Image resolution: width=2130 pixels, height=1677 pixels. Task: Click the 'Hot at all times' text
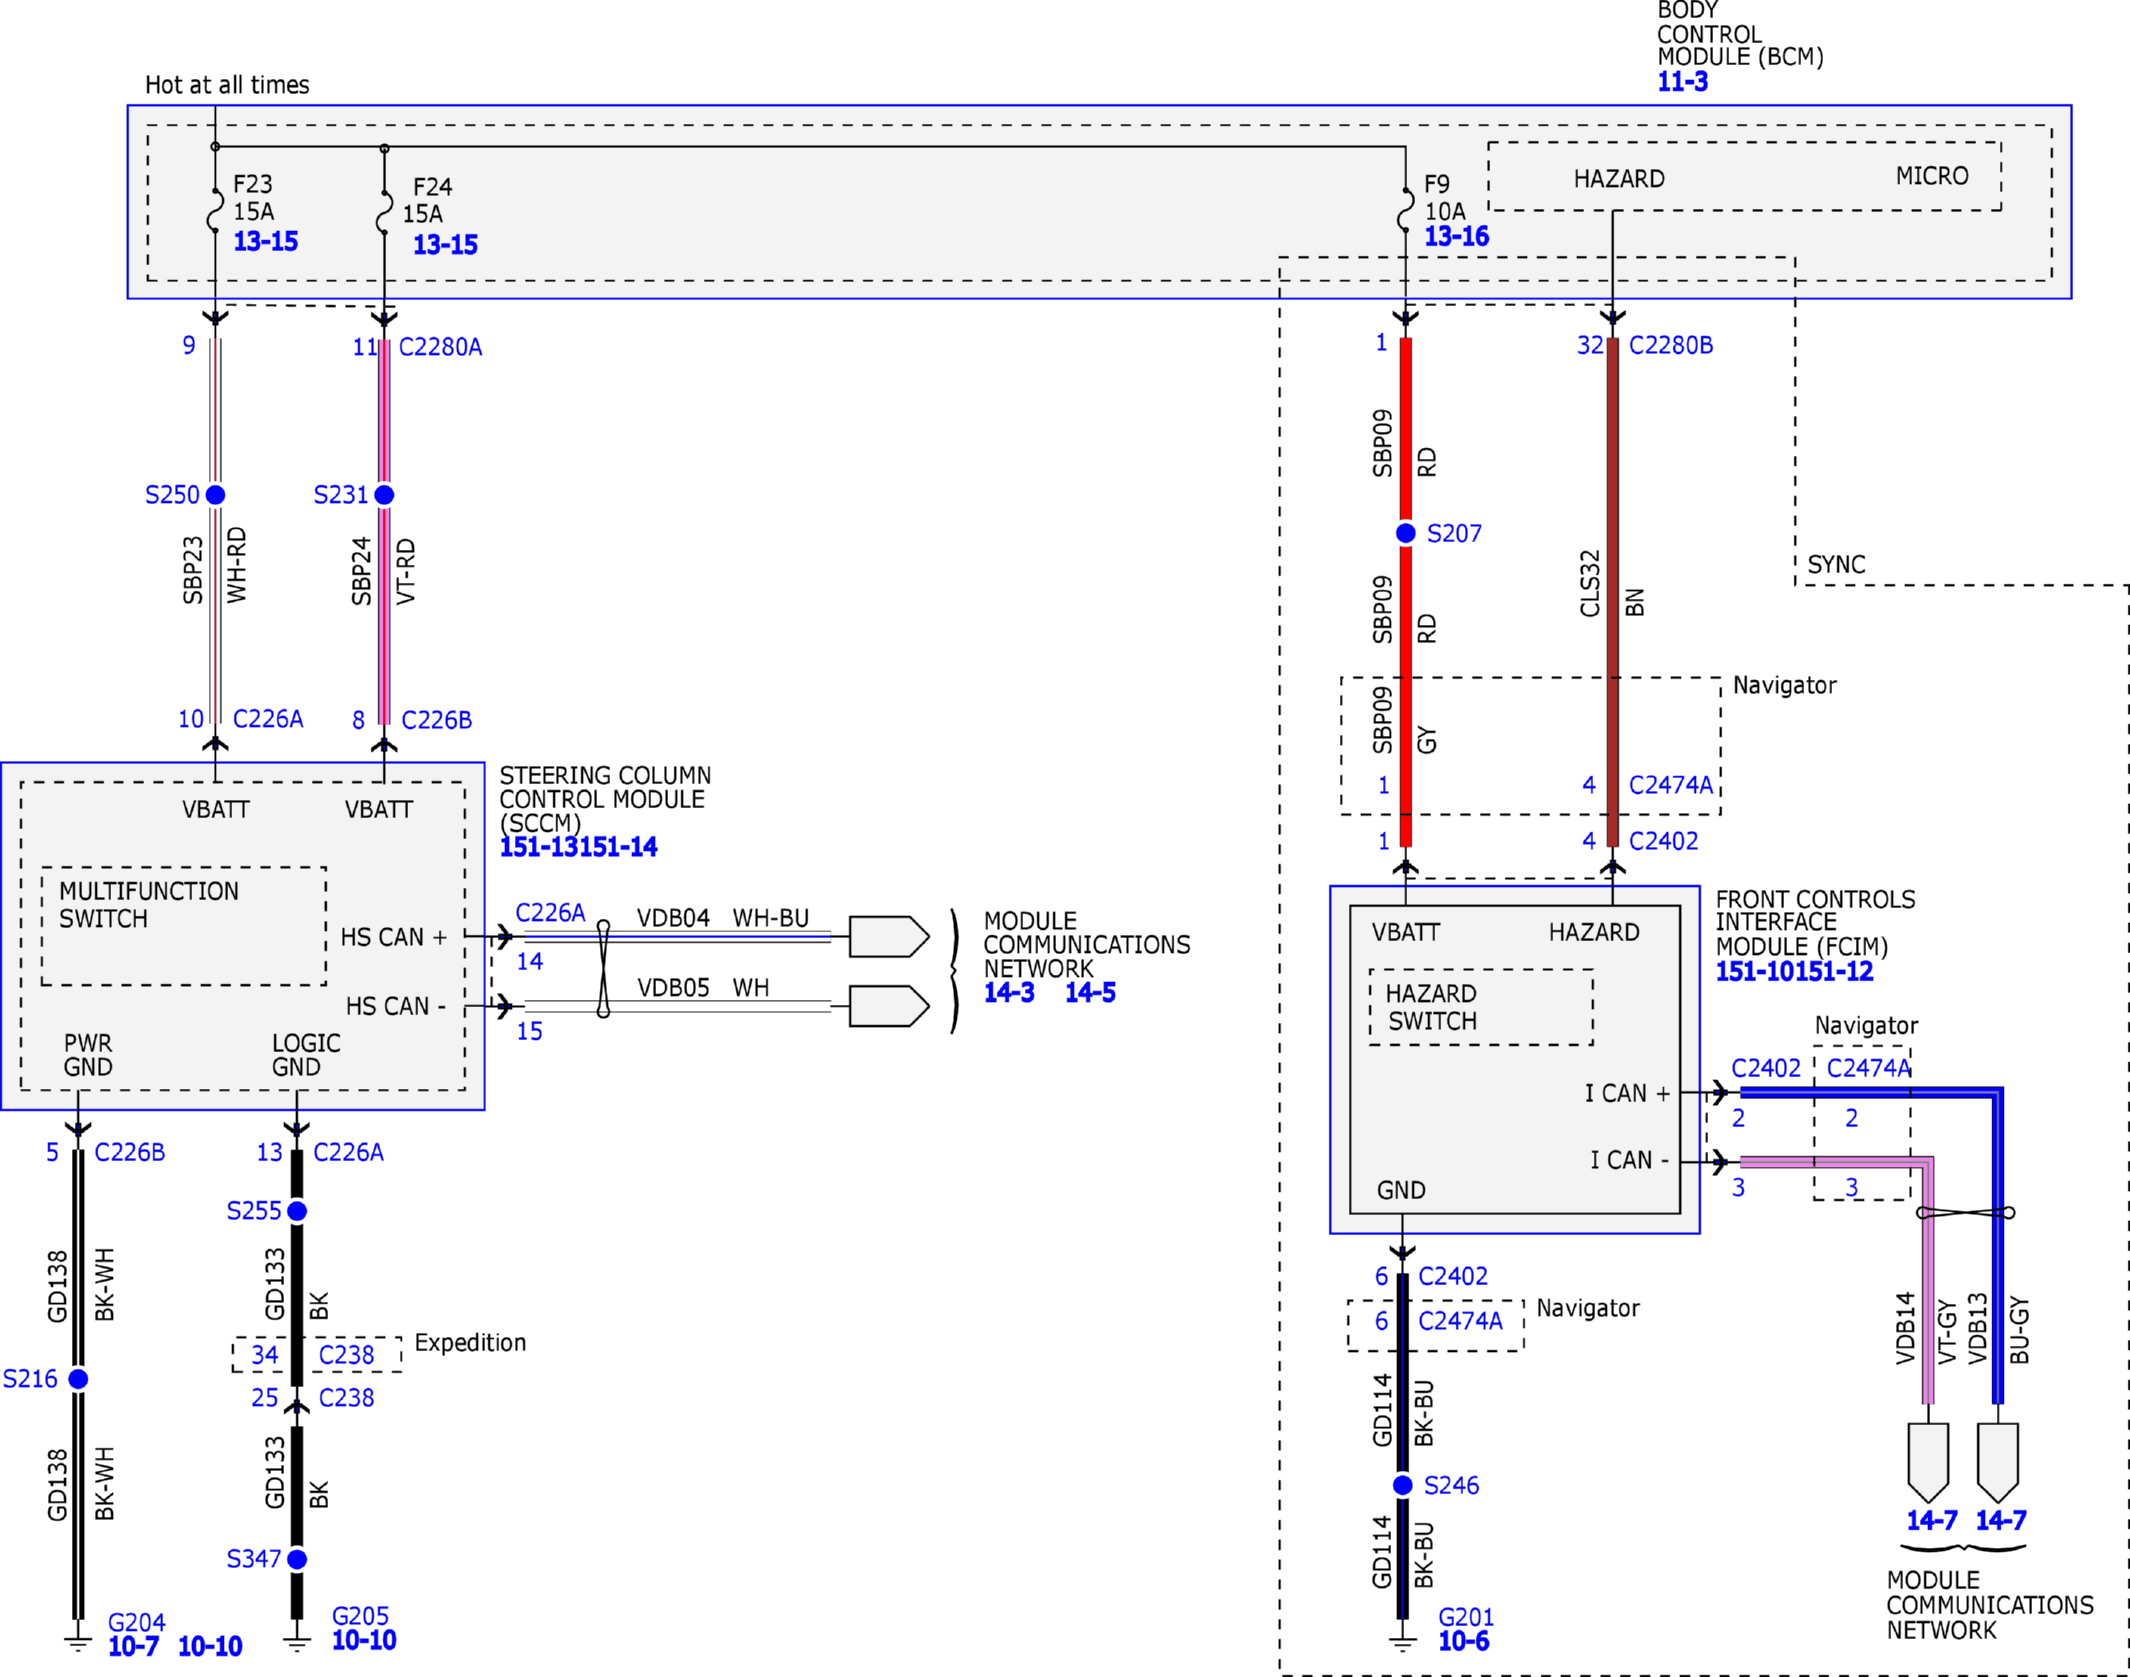227,85
